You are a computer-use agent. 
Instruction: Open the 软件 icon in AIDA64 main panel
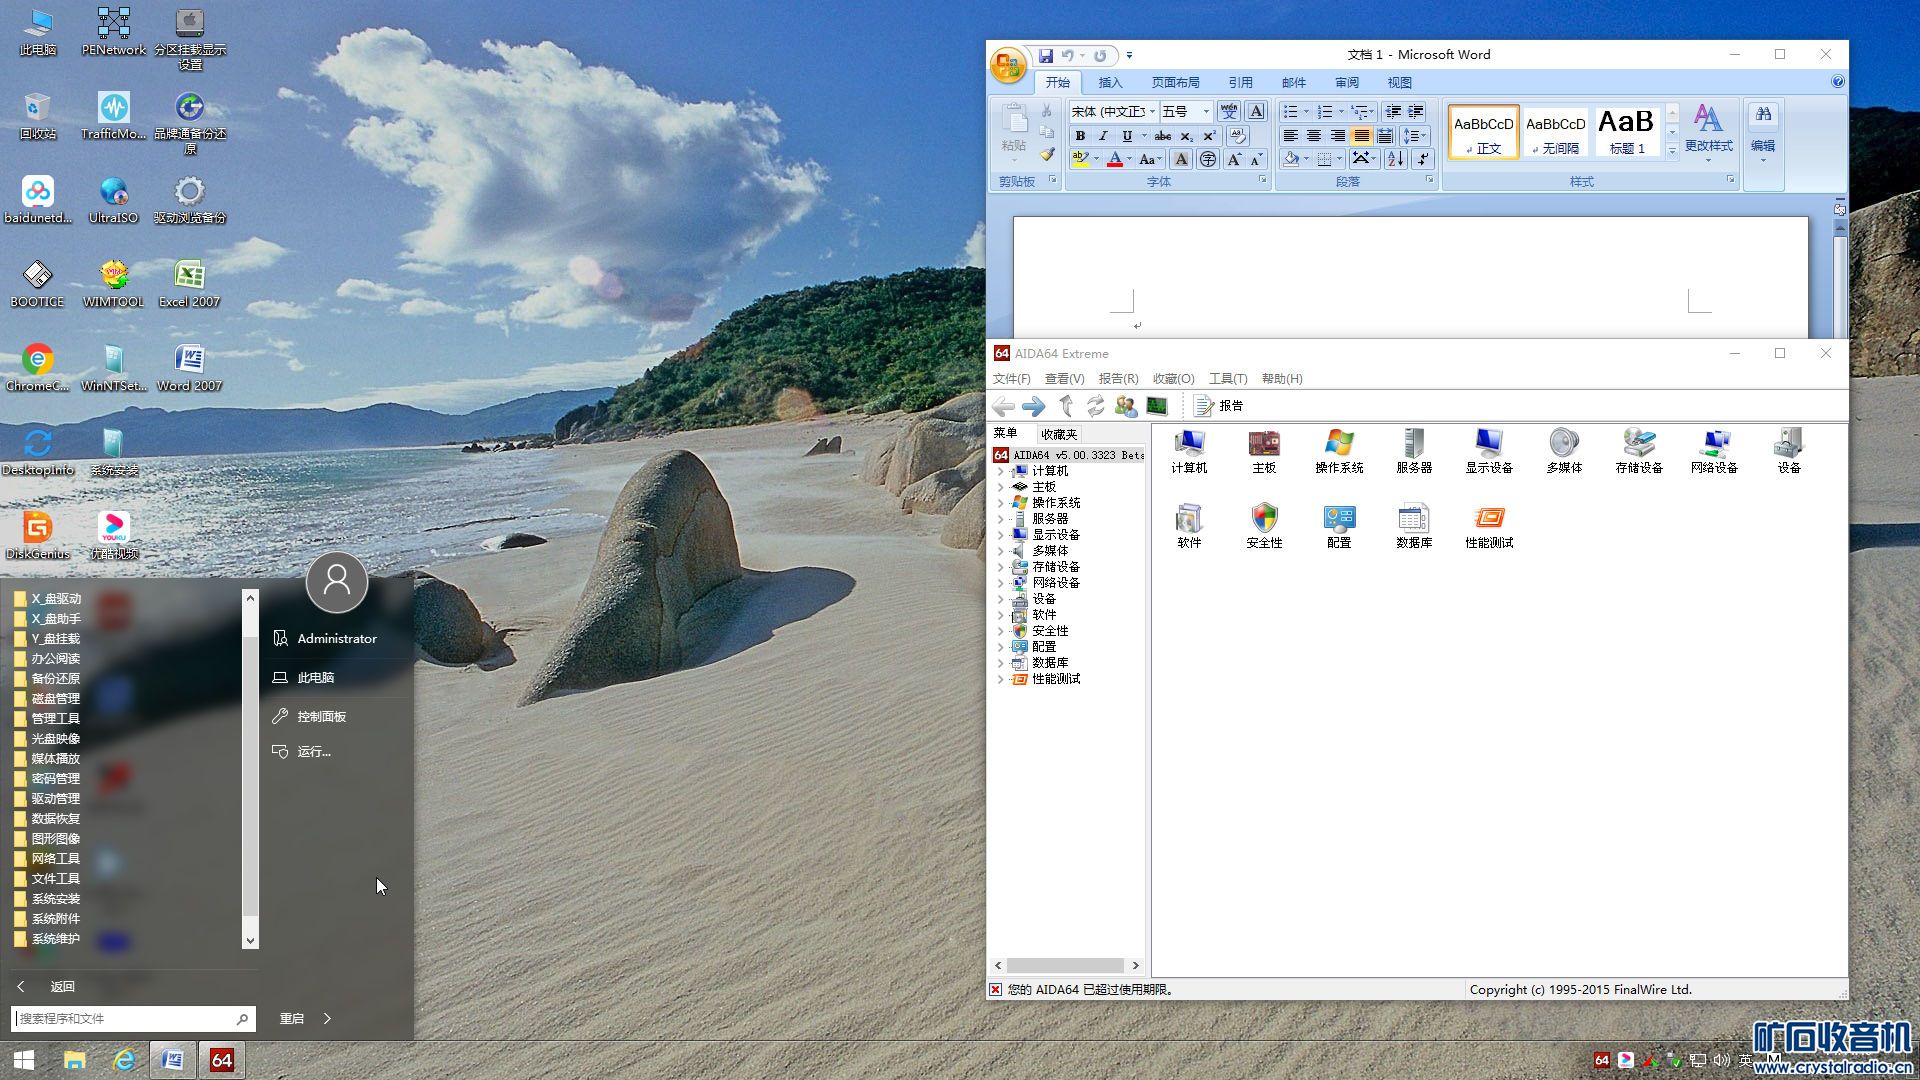pyautogui.click(x=1189, y=526)
